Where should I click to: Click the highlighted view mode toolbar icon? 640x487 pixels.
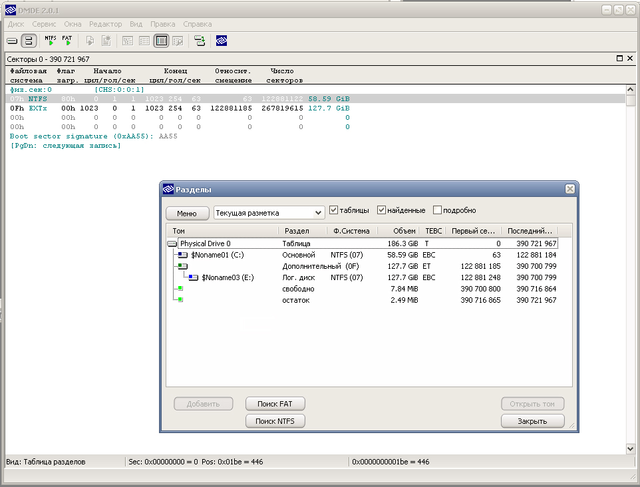click(160, 41)
